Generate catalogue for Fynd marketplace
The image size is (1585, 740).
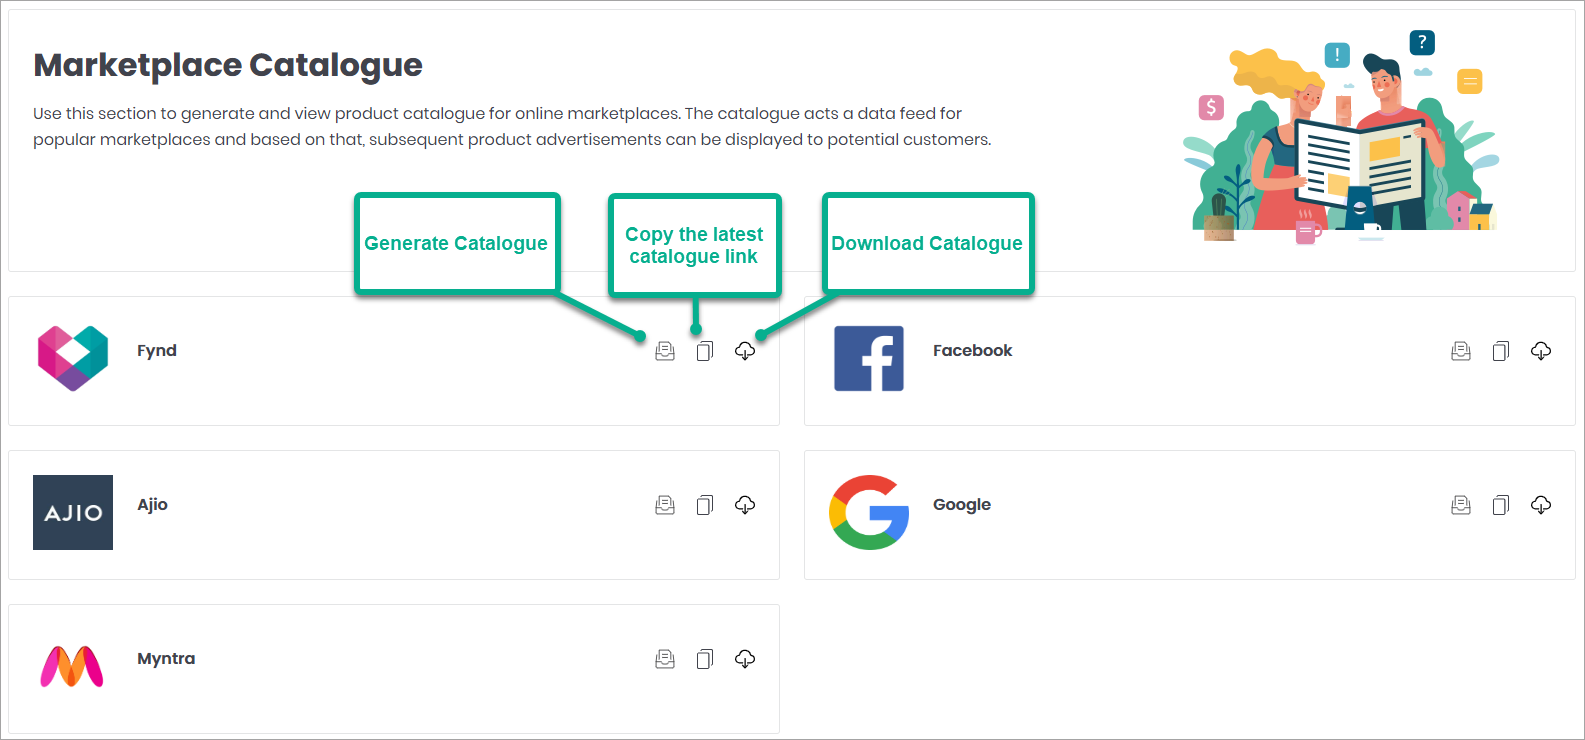coord(665,351)
